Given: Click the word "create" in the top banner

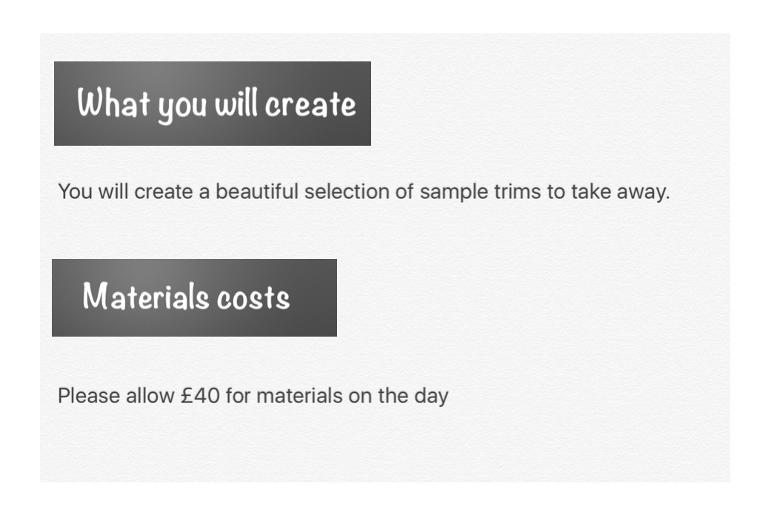Looking at the screenshot, I should (310, 105).
